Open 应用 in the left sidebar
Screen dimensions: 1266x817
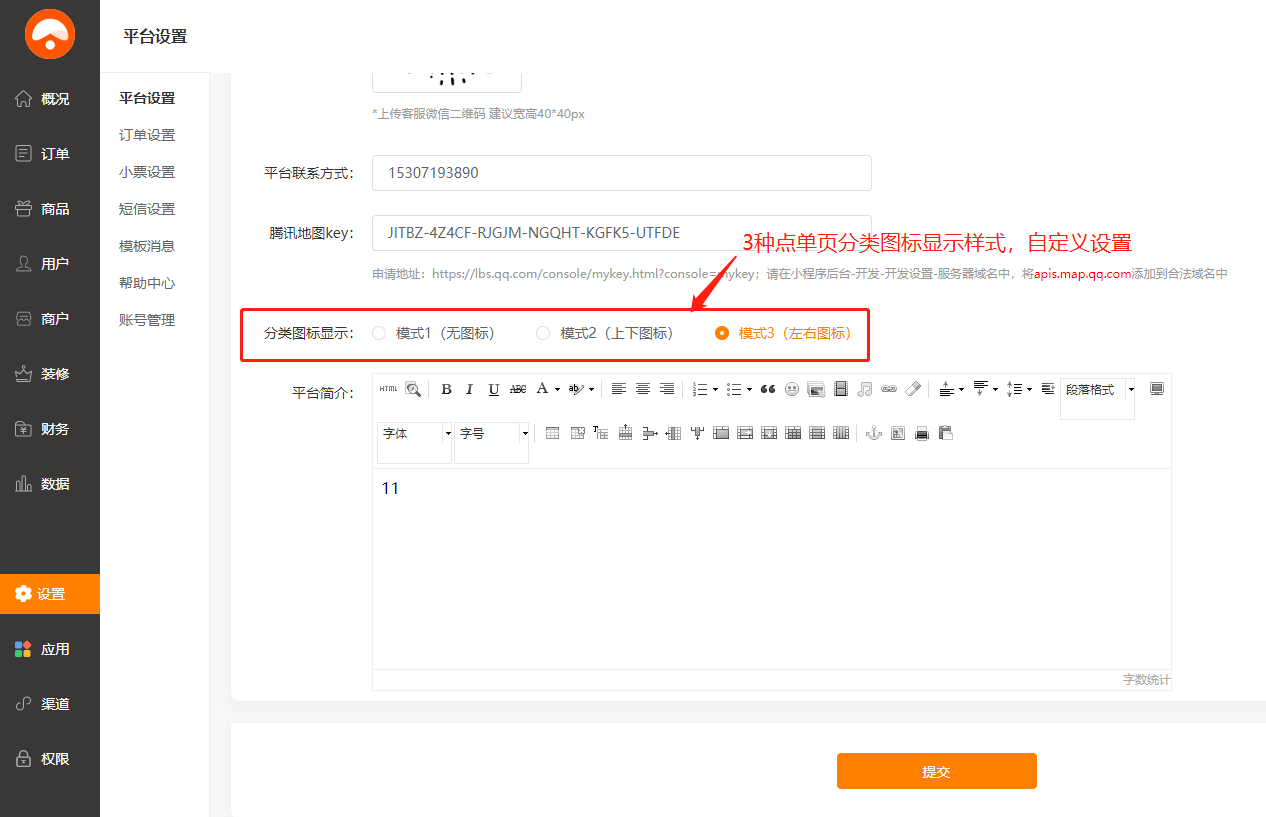point(50,649)
